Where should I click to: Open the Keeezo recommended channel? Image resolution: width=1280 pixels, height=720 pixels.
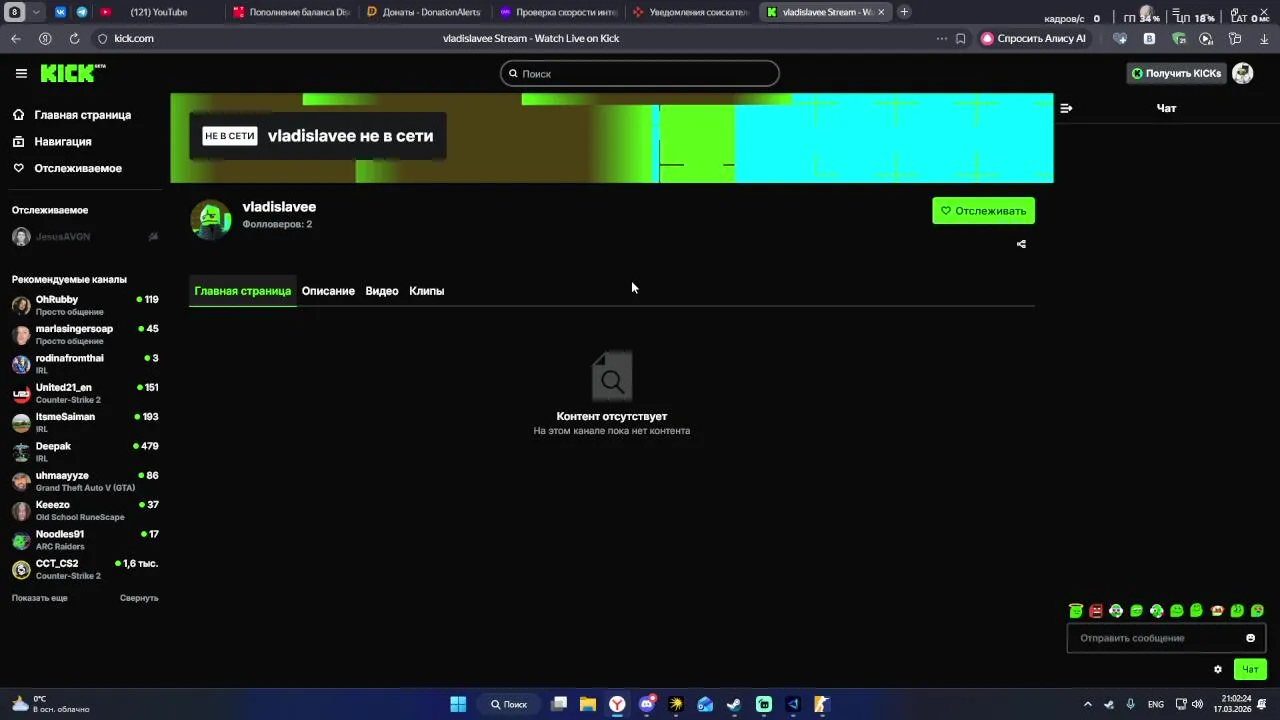pyautogui.click(x=85, y=510)
